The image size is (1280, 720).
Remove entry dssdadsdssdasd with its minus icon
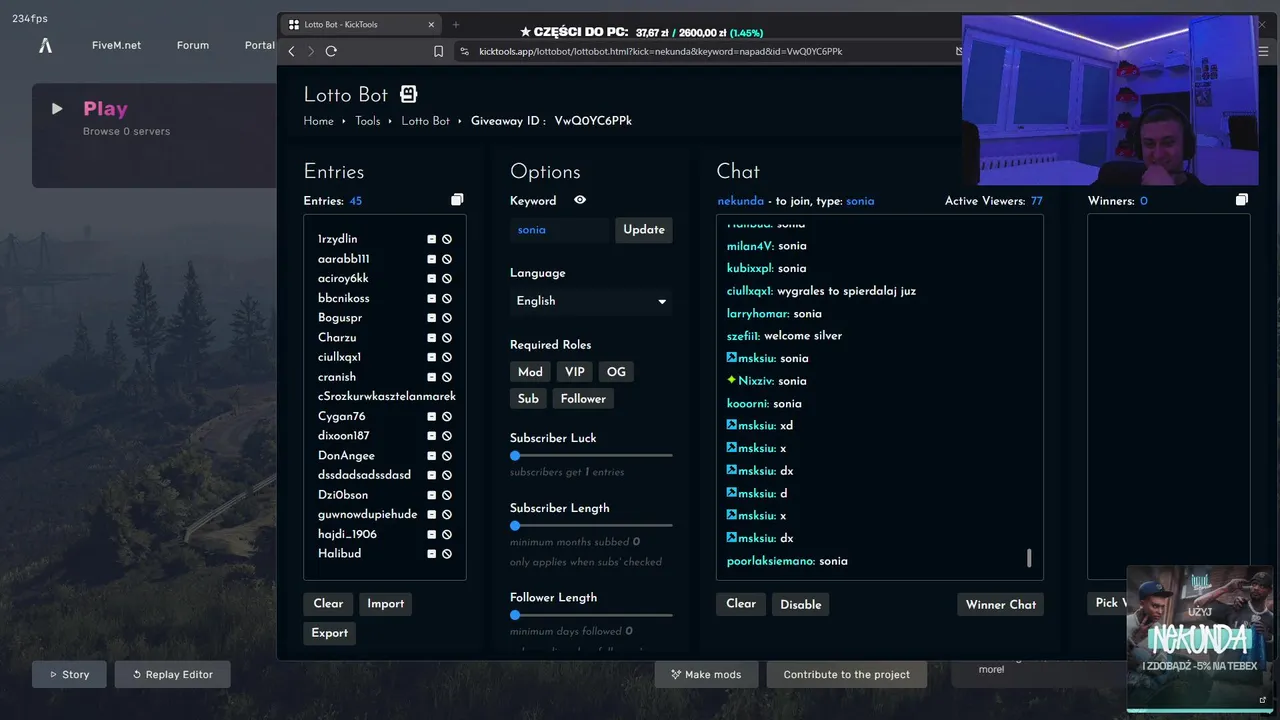coord(432,475)
